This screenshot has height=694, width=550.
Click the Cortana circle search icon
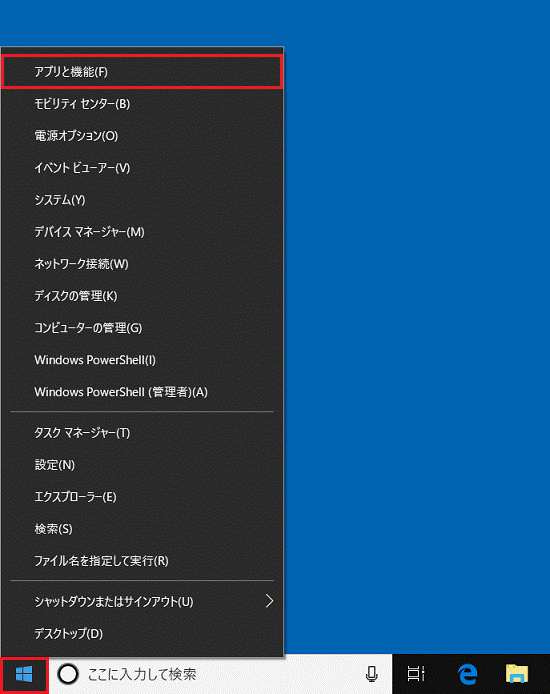pos(68,675)
